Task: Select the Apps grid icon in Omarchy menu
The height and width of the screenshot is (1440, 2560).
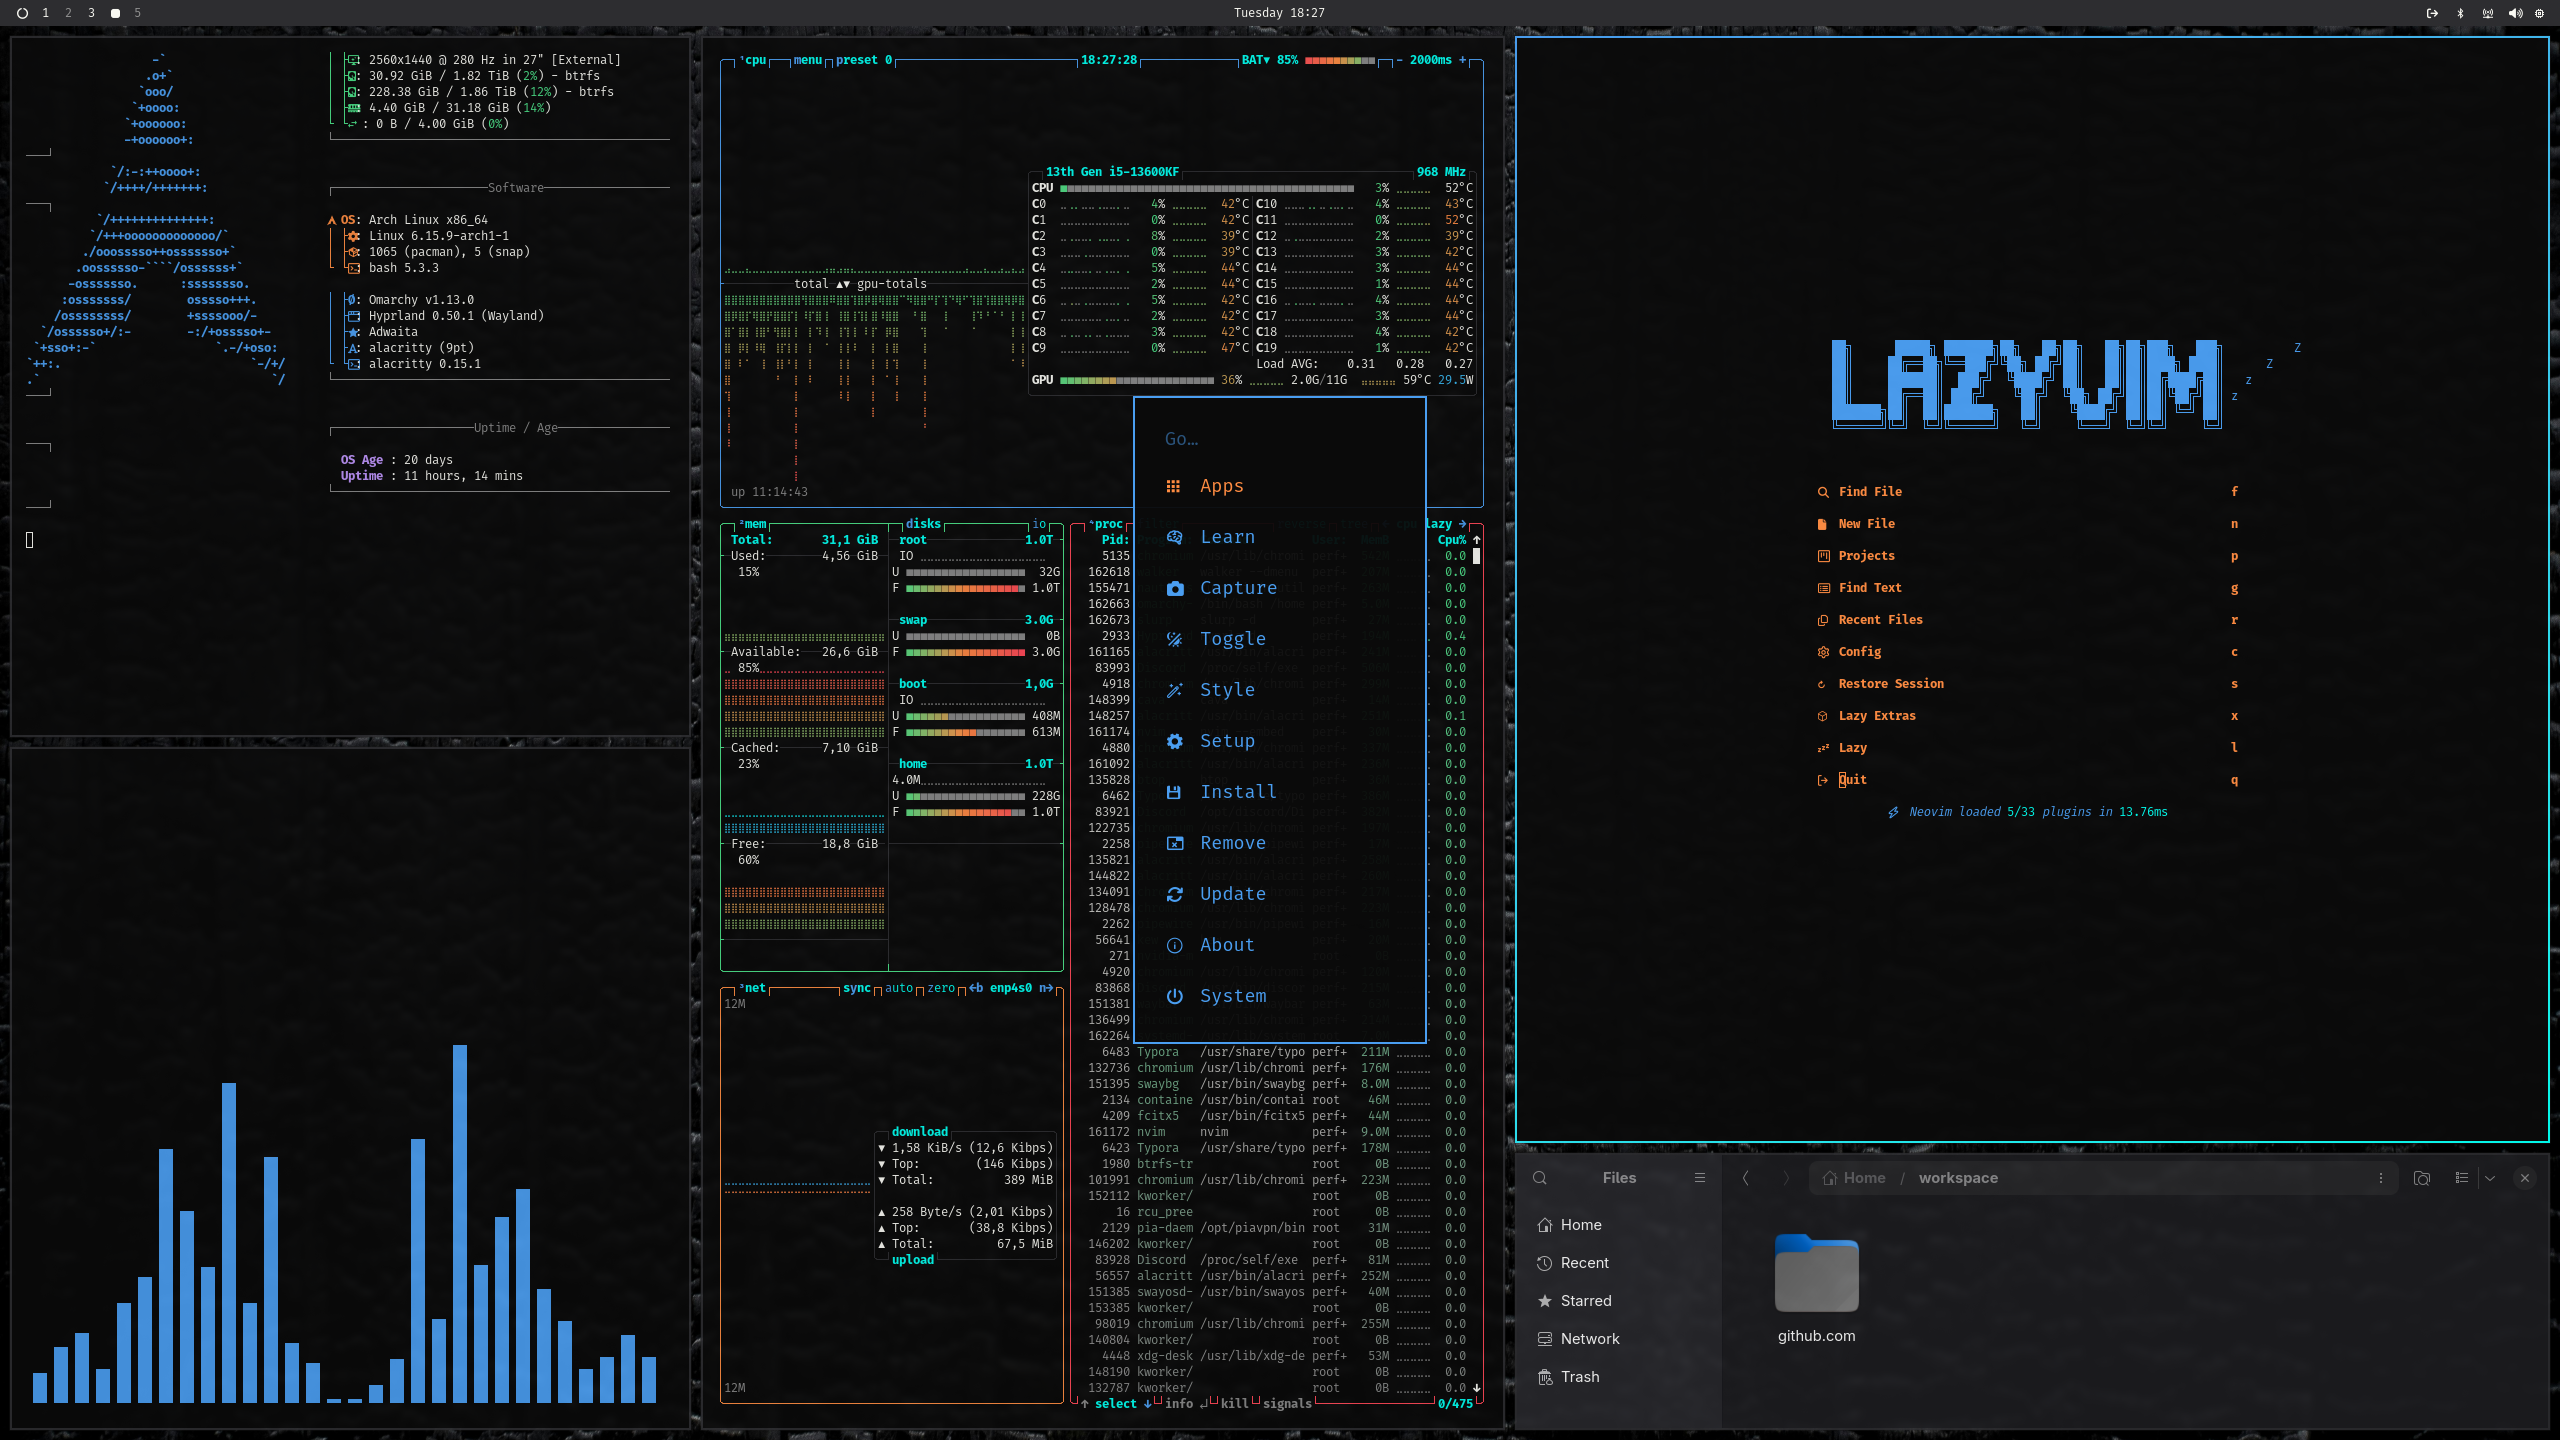Action: 1175,486
